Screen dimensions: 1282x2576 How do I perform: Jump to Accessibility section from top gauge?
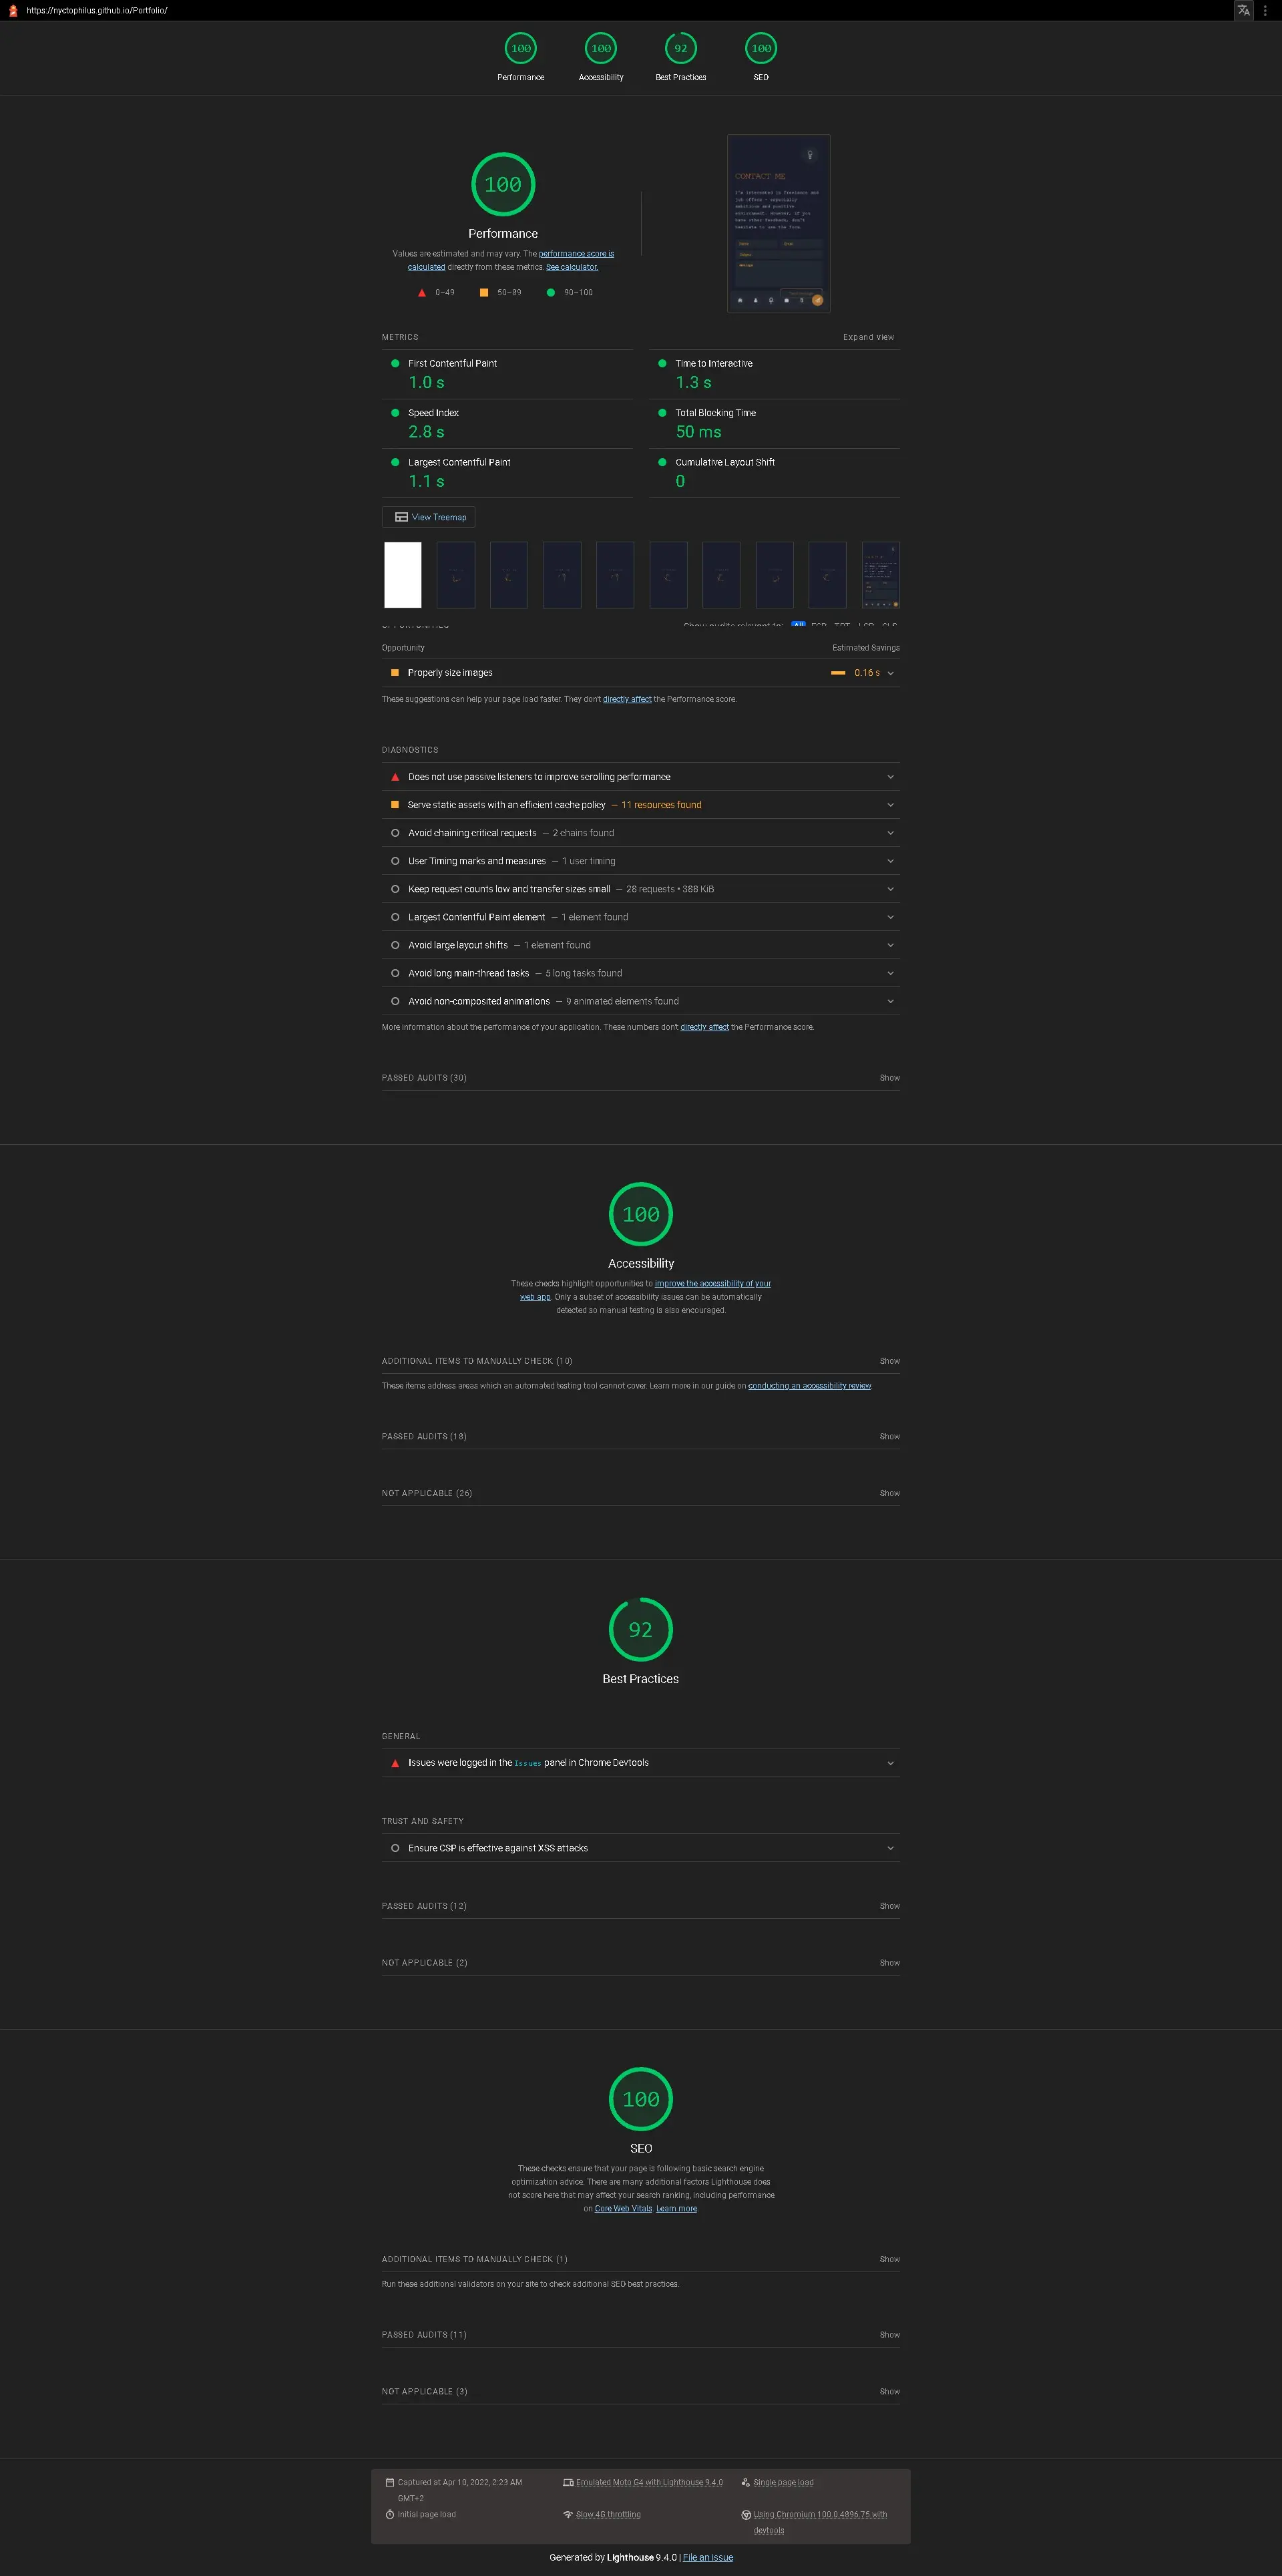[601, 49]
